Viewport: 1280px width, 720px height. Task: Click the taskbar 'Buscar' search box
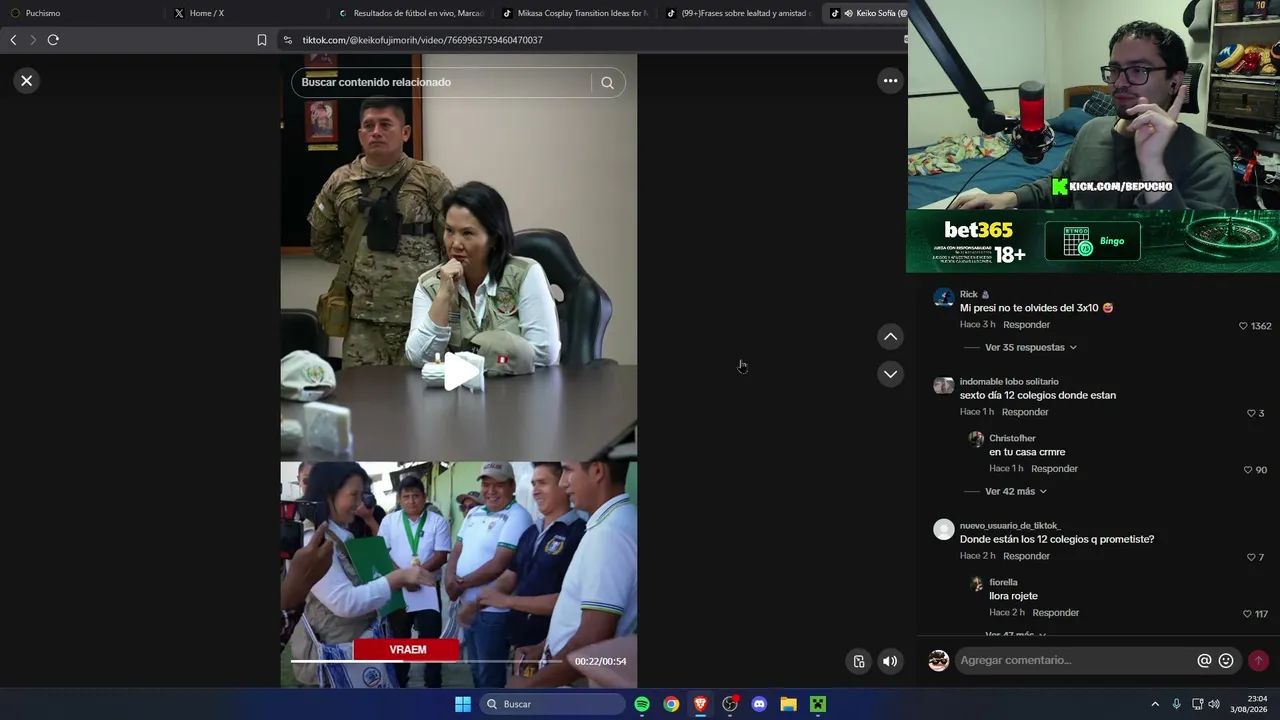(x=551, y=704)
